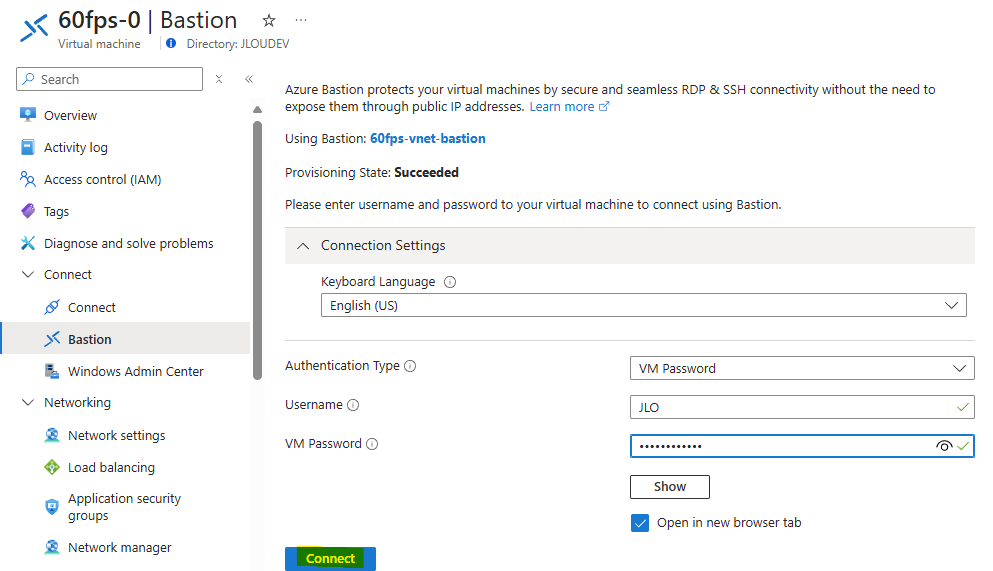Click the magnifier icon in the search box

coord(28,79)
